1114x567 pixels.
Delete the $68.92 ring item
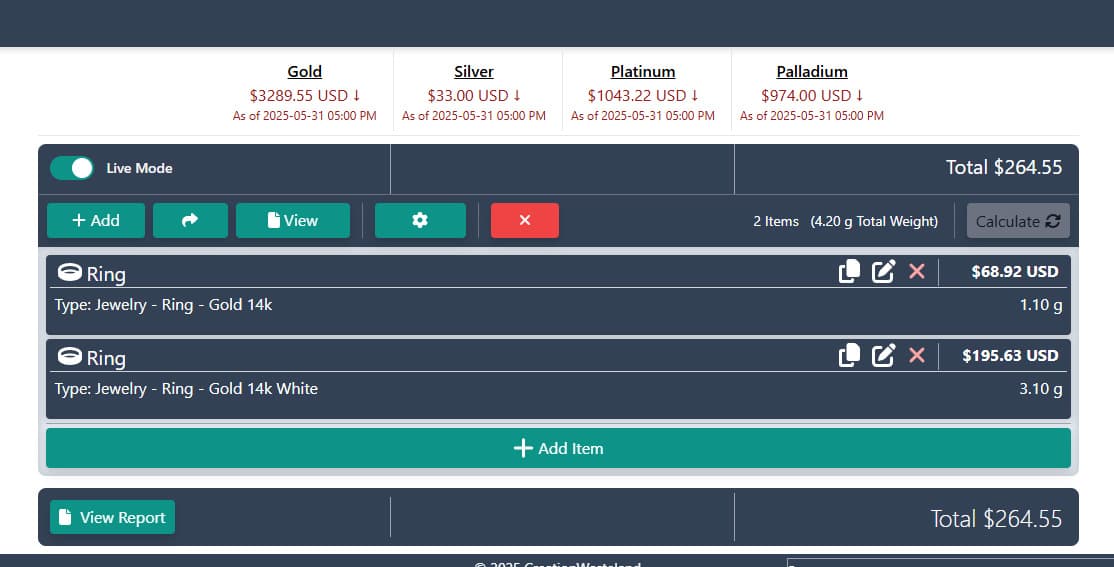coord(916,271)
